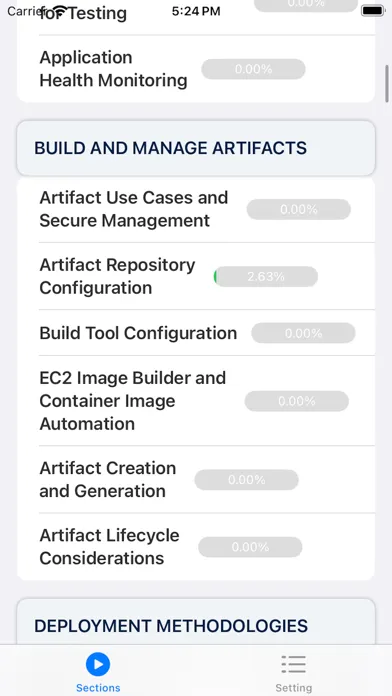Open Artifact Repository Configuration topic
Screen dimensions: 392x696
196,276
